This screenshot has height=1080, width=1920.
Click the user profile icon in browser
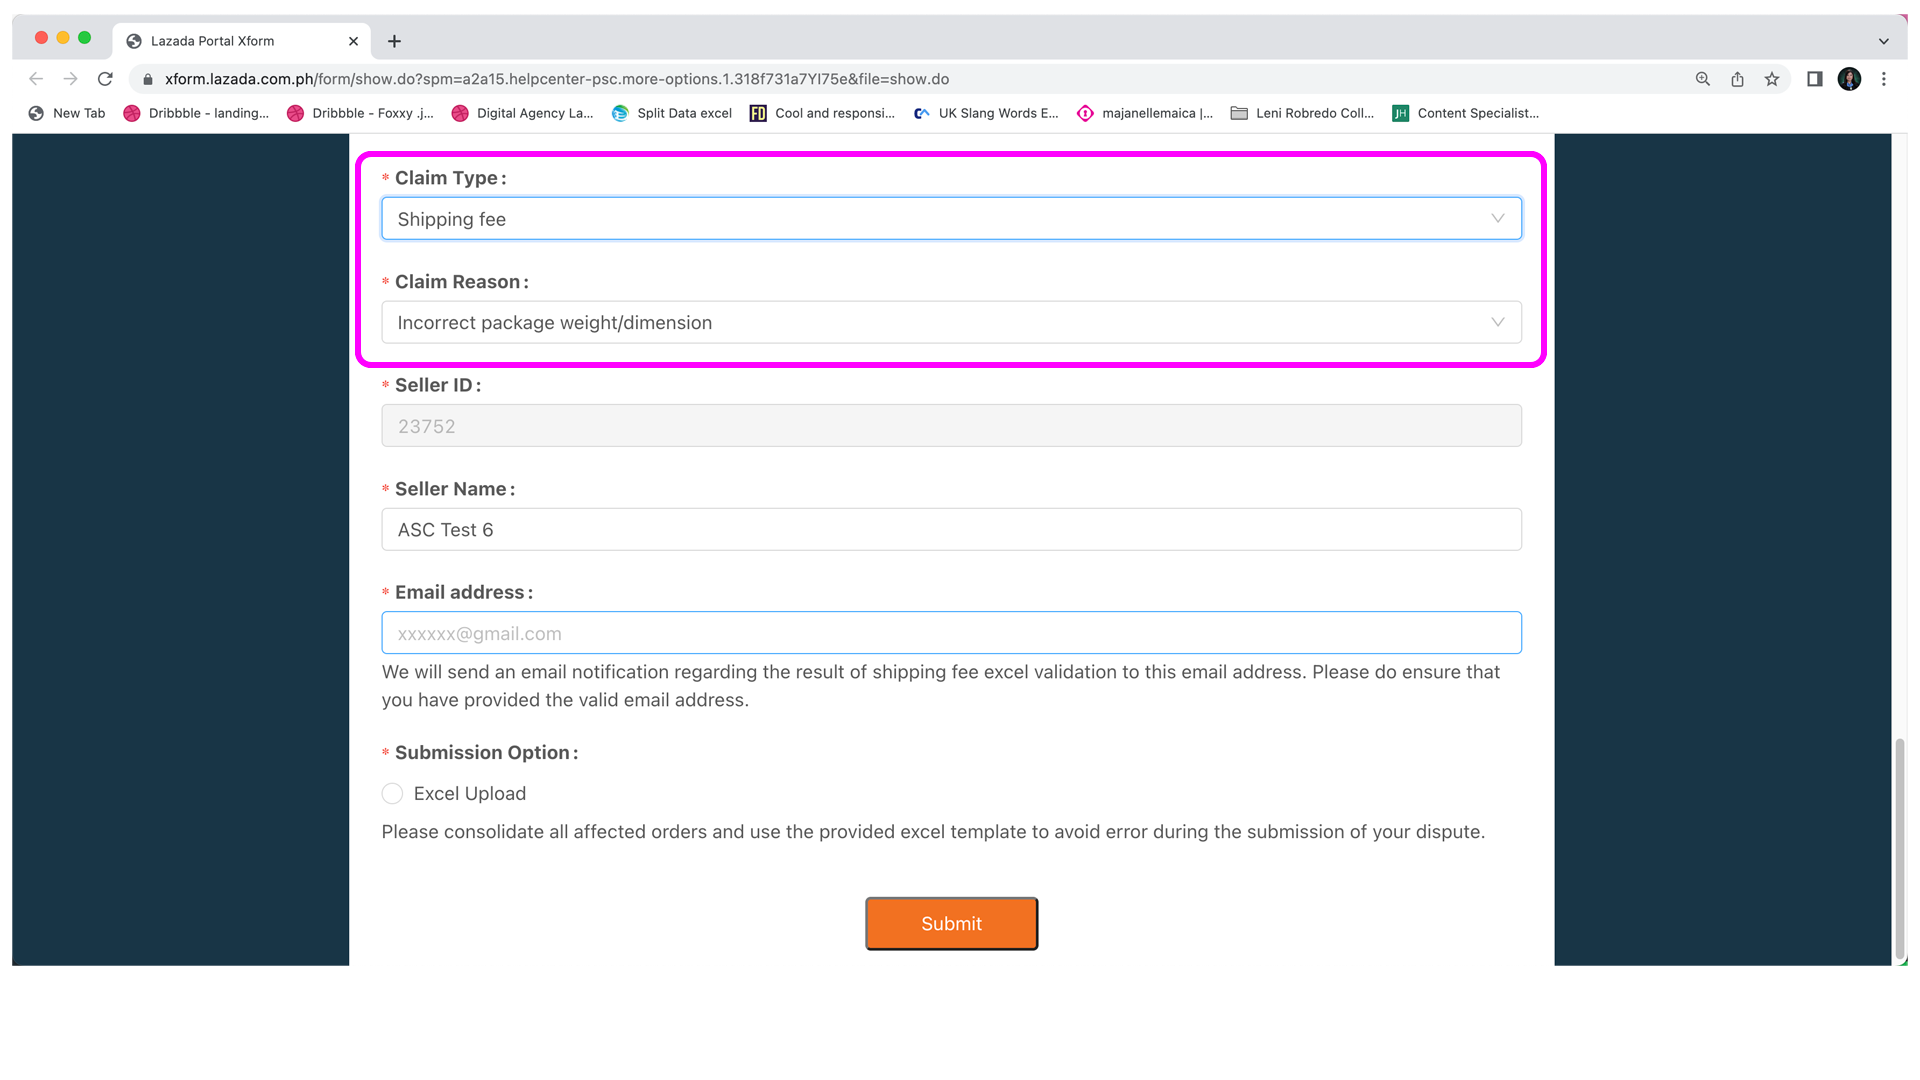(x=1853, y=79)
